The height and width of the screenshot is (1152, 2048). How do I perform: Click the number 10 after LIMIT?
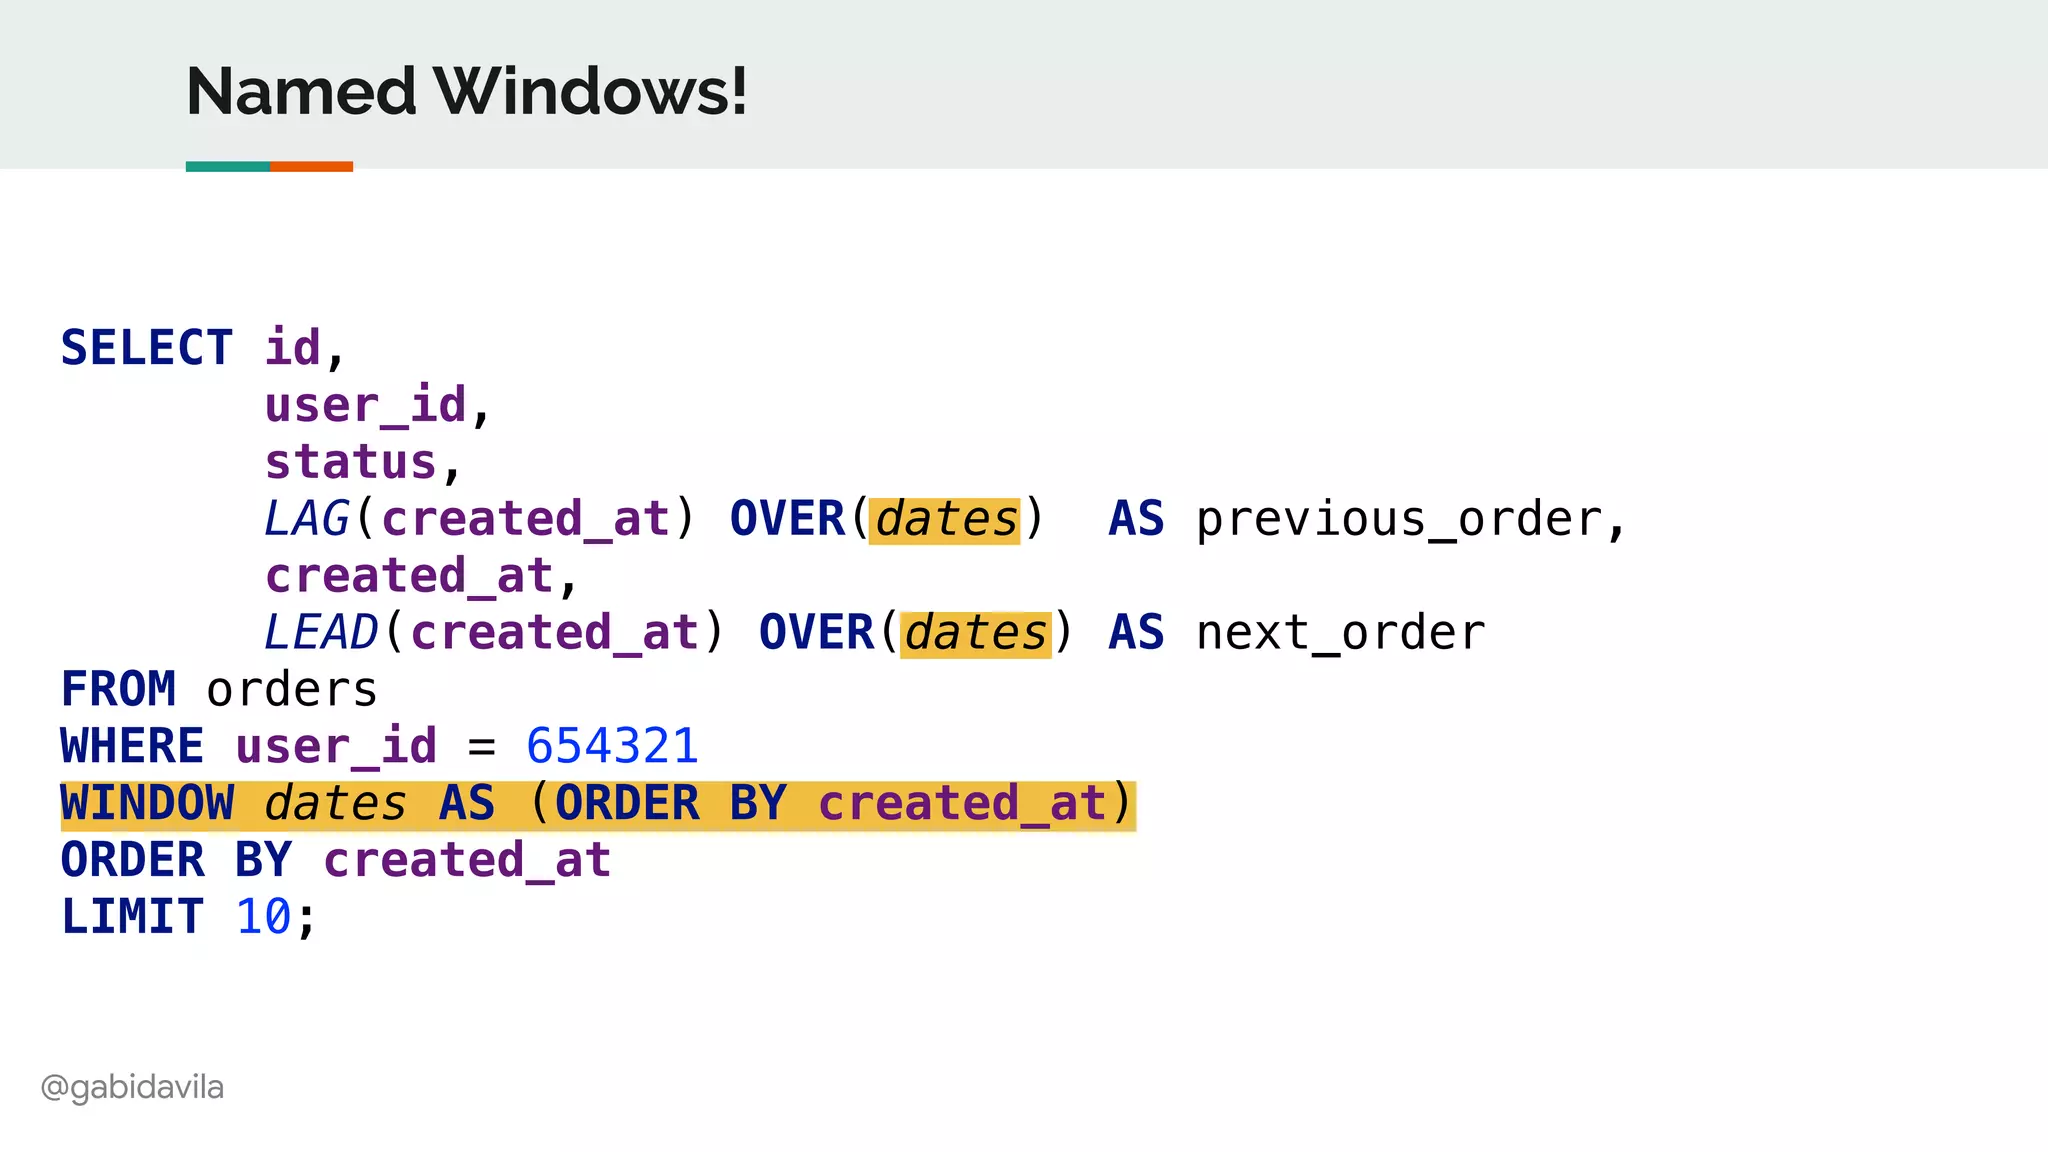tap(263, 917)
